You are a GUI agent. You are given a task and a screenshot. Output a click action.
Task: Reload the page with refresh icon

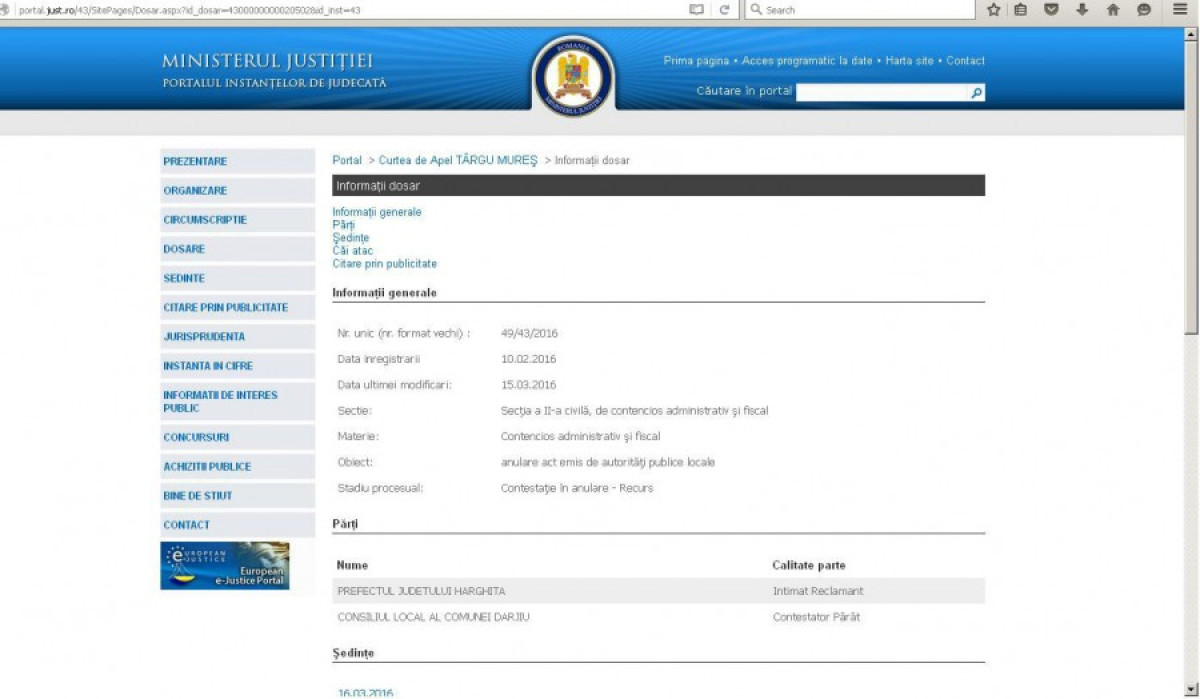724,10
